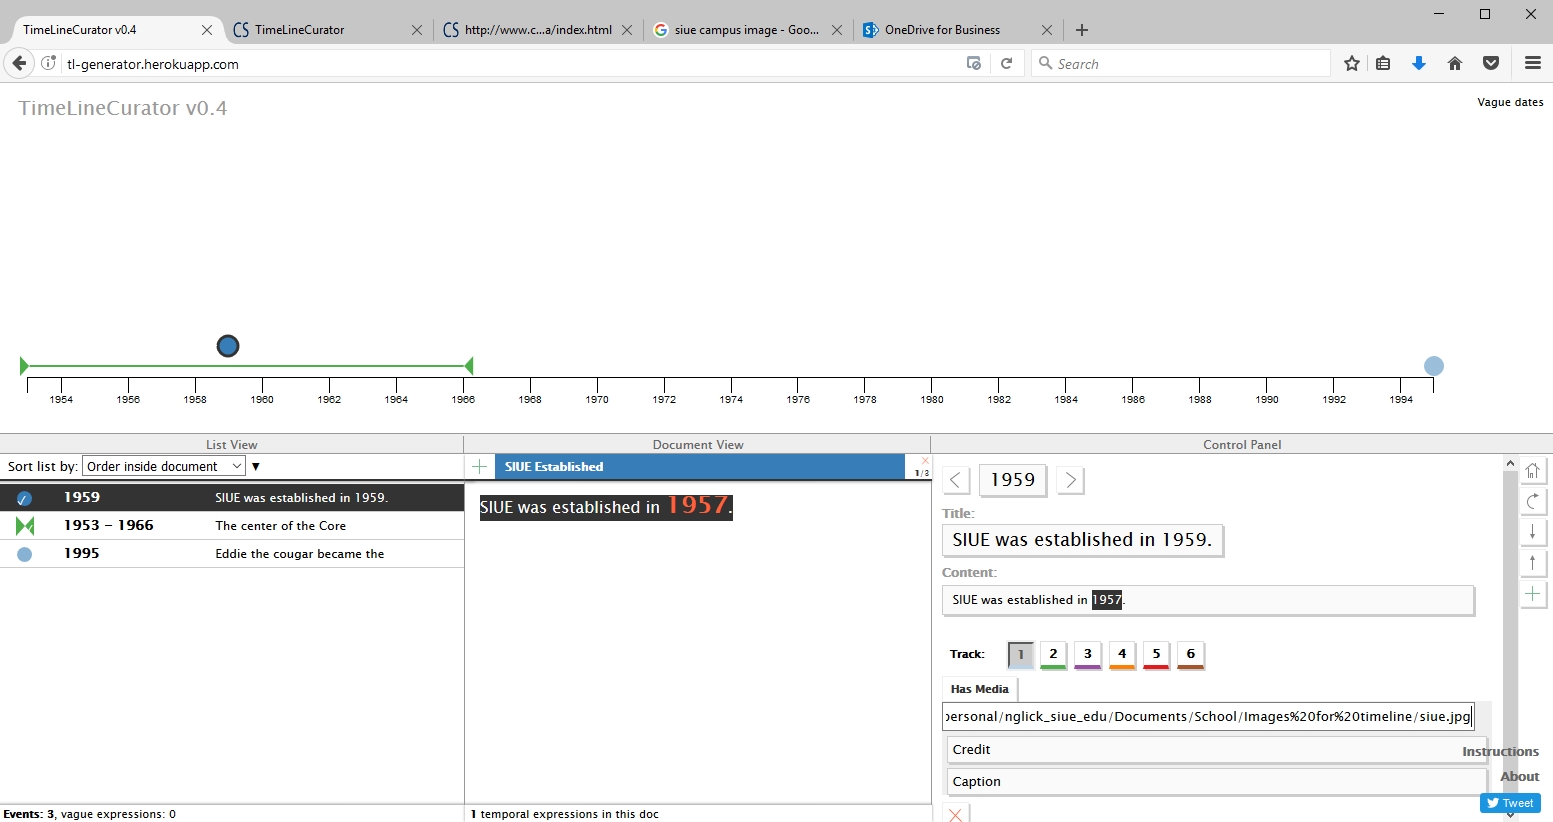Select track 5 for the event
The width and height of the screenshot is (1553, 822).
point(1156,654)
